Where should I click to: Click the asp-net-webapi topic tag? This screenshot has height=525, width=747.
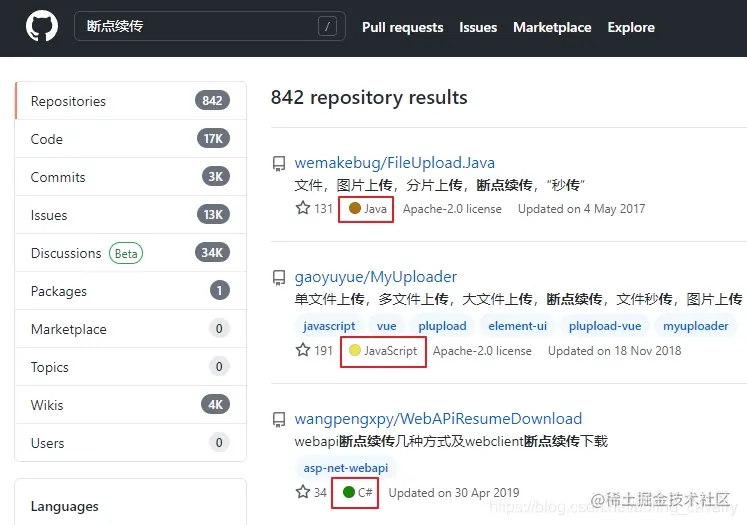coord(346,468)
